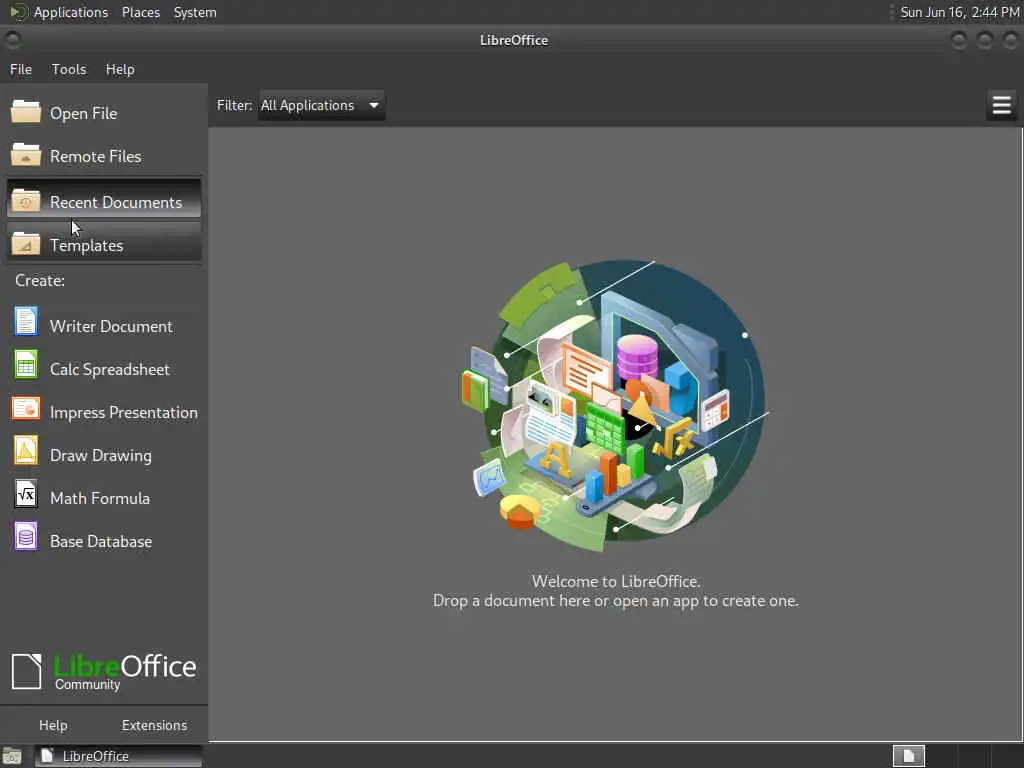Open the System menu
1024x768 pixels.
click(195, 12)
